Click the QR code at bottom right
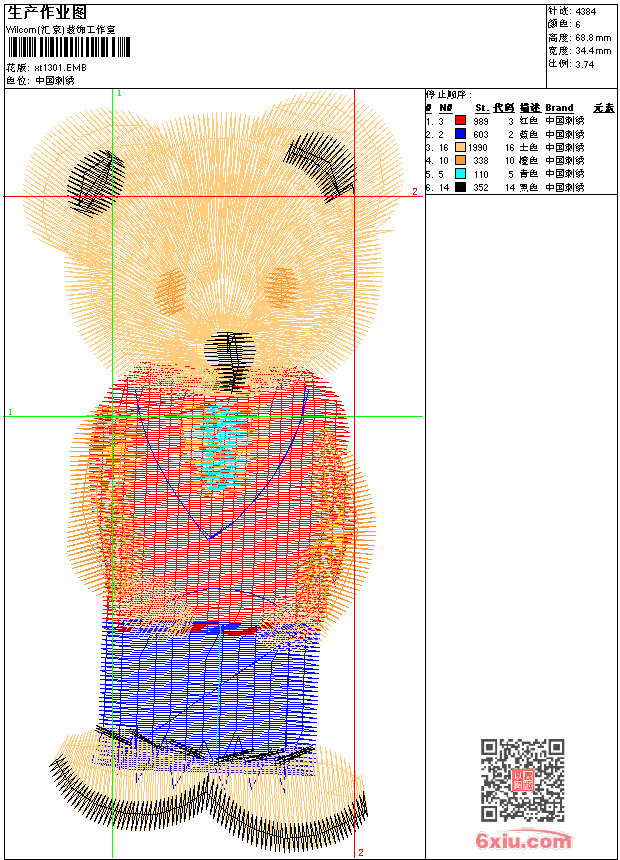The width and height of the screenshot is (620, 860). (523, 780)
